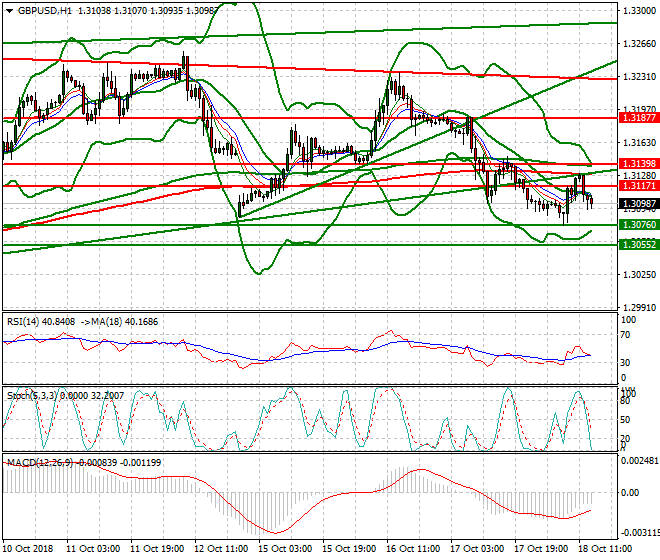660x560 pixels.
Task: Select the Stochastic scale level 50
Action: click(x=626, y=420)
